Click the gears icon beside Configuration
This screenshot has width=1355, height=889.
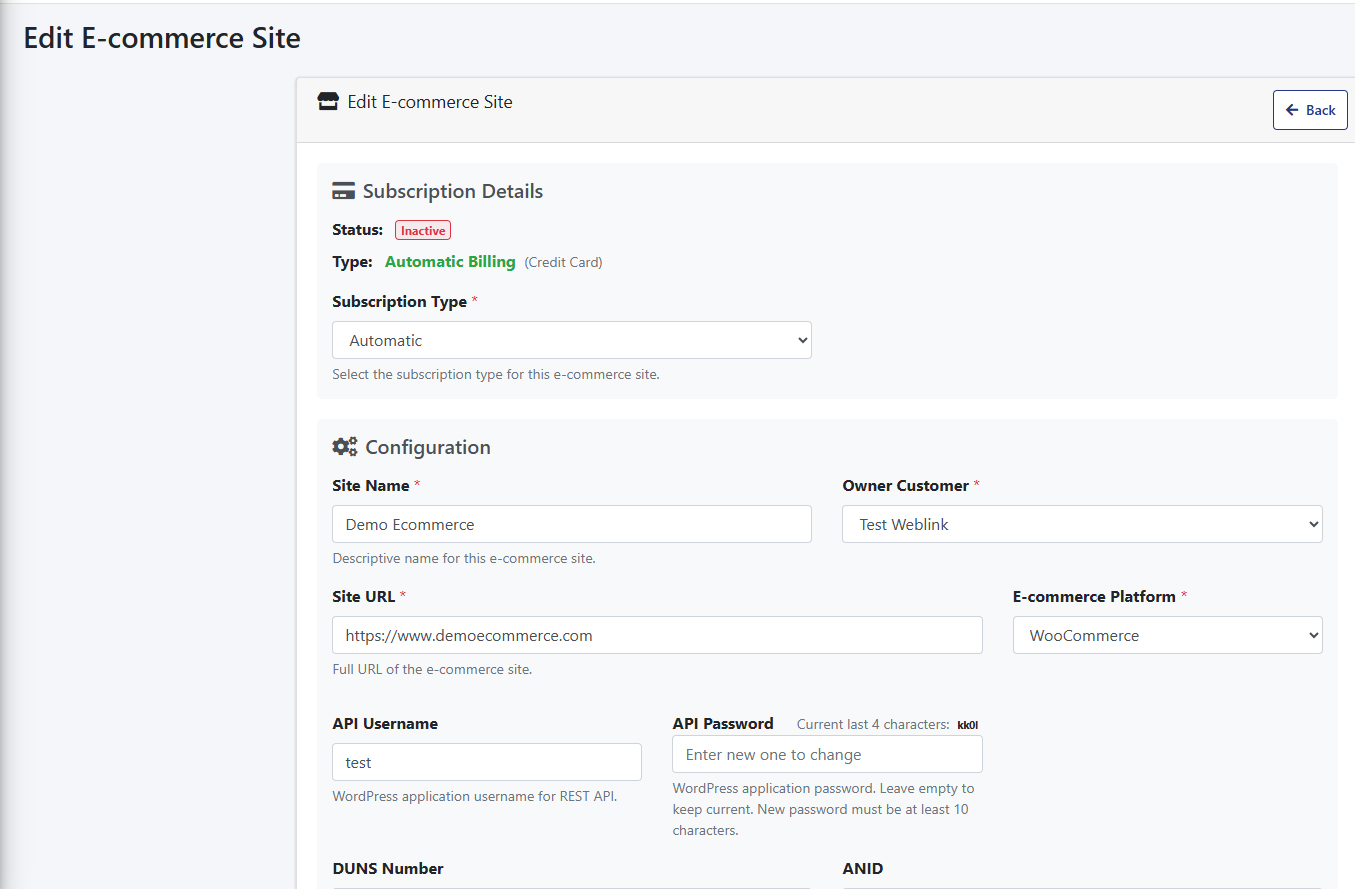click(344, 447)
